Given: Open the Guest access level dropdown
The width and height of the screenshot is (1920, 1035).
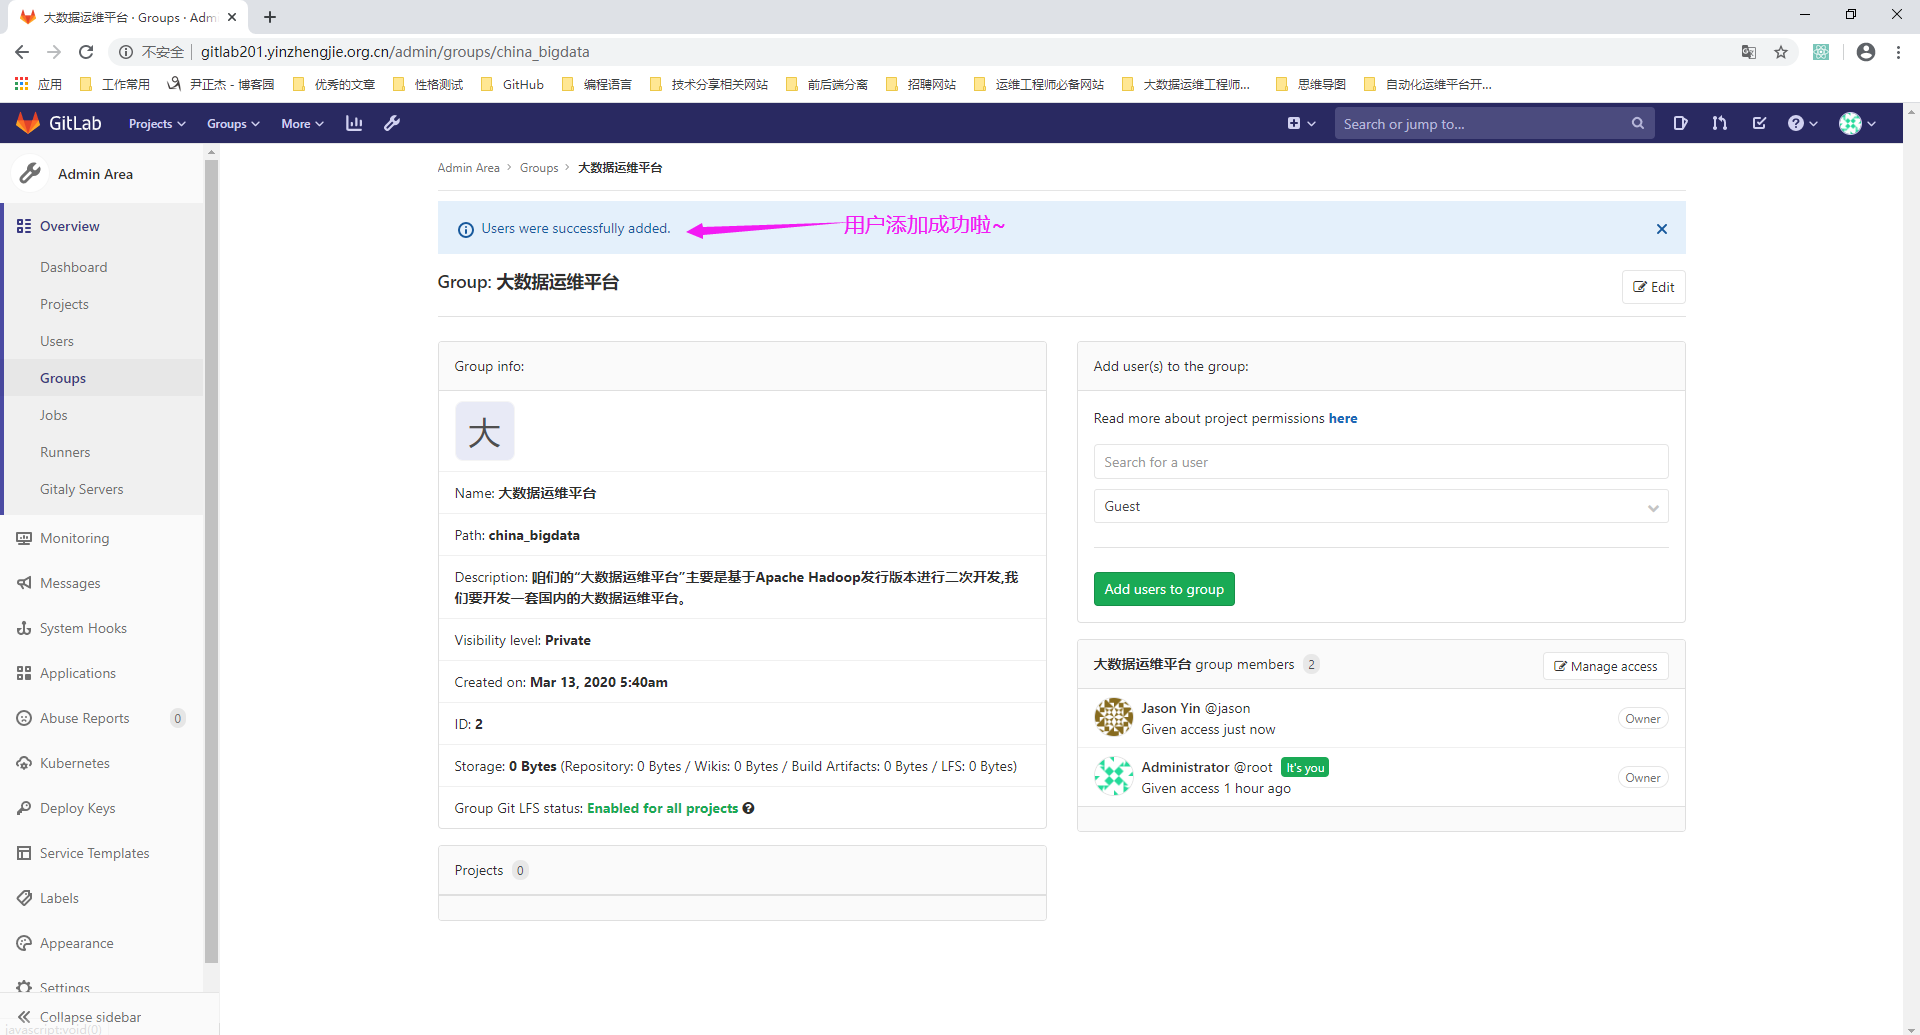Looking at the screenshot, I should 1380,506.
